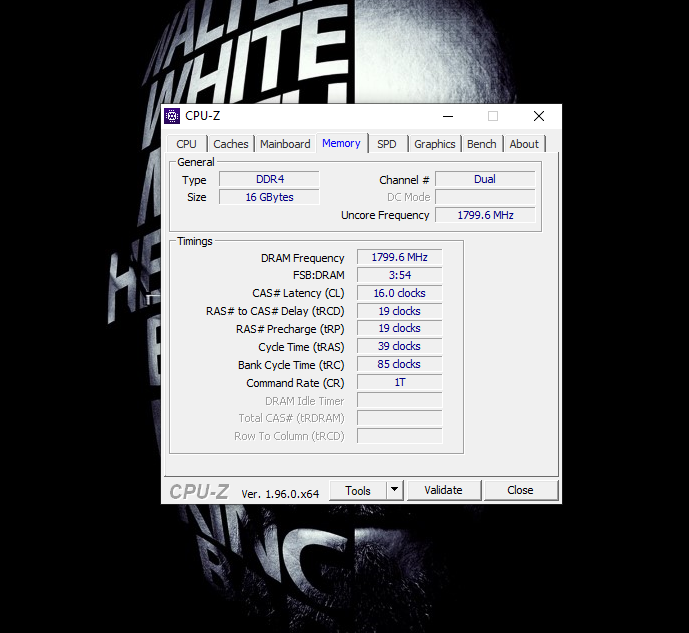
Task: Click the Close button at bottom
Action: click(x=520, y=490)
